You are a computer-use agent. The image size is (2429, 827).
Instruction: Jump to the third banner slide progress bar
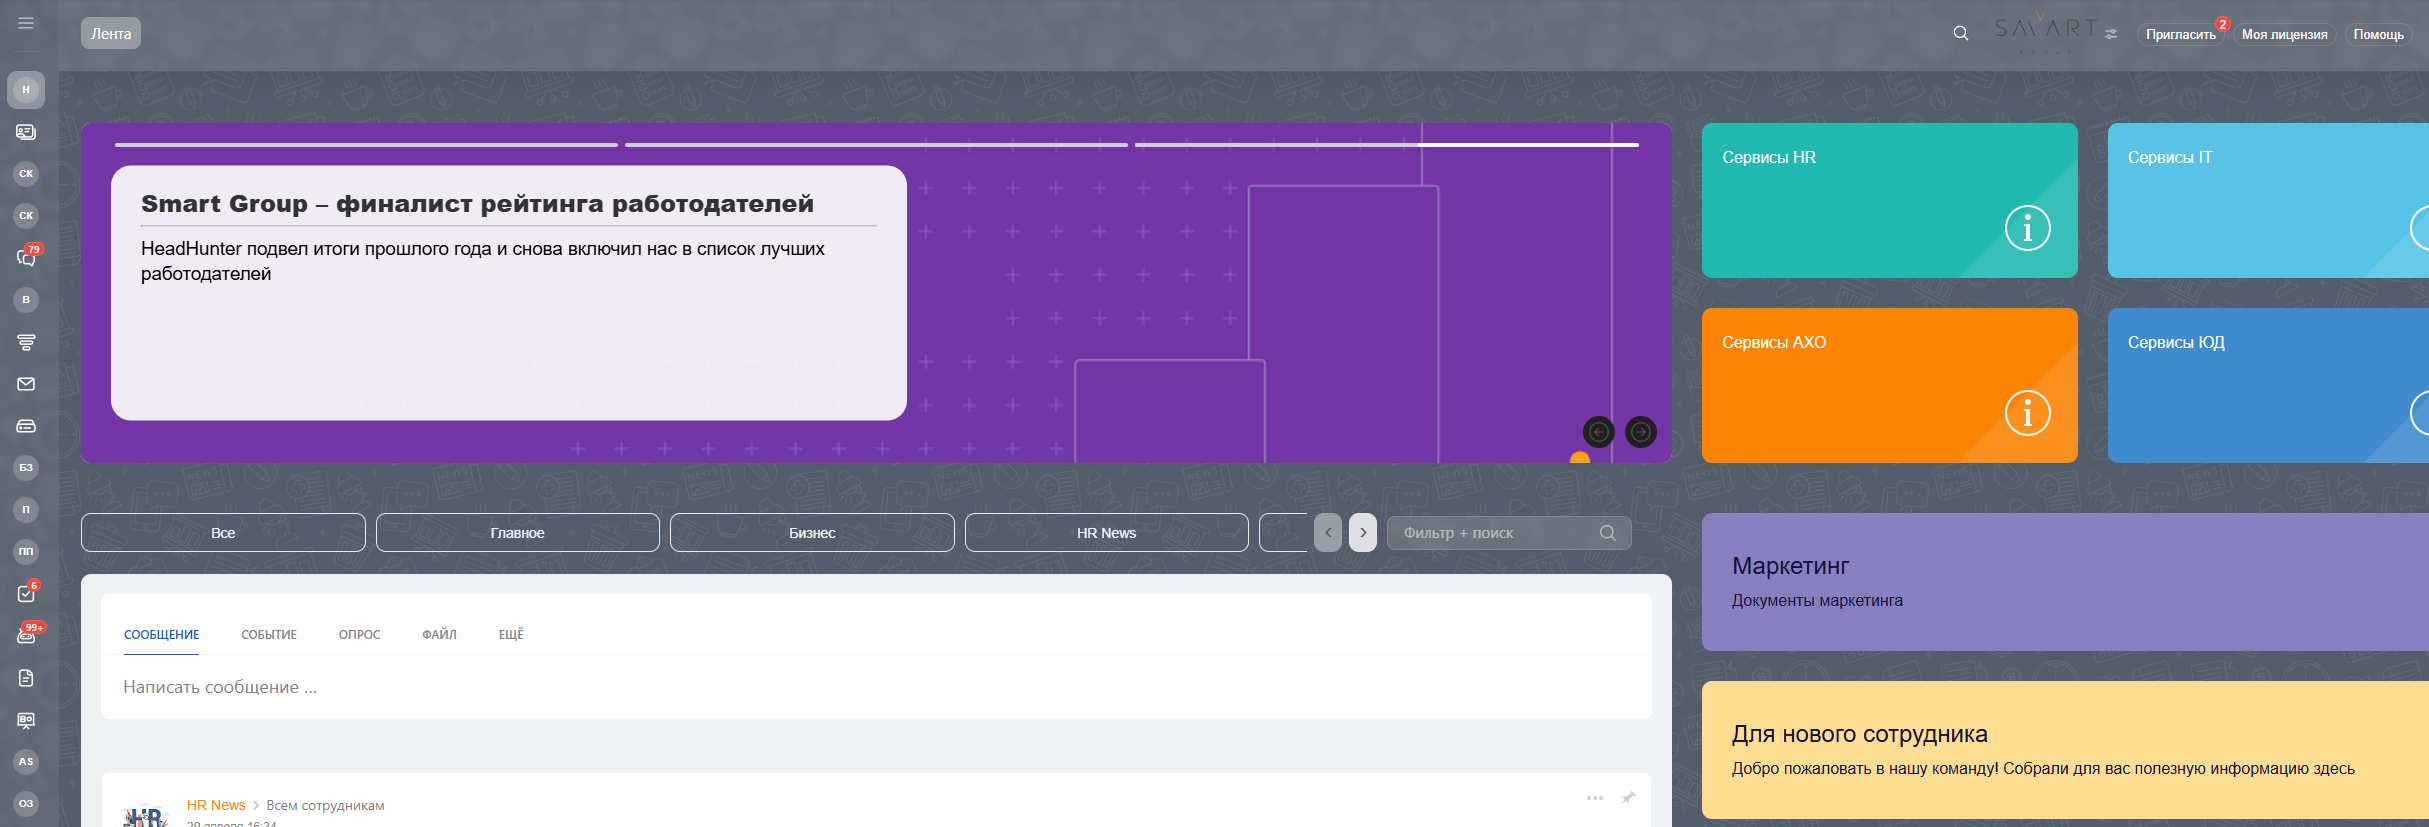[1387, 145]
